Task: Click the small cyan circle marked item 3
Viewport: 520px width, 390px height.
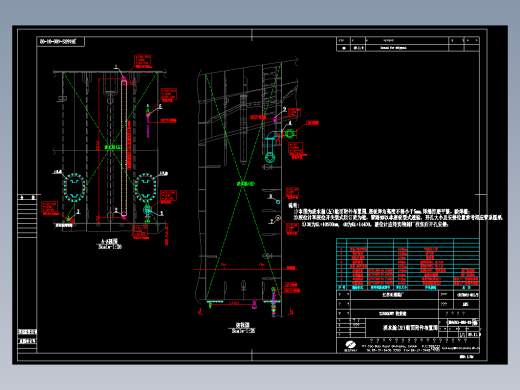Action: 278,202
